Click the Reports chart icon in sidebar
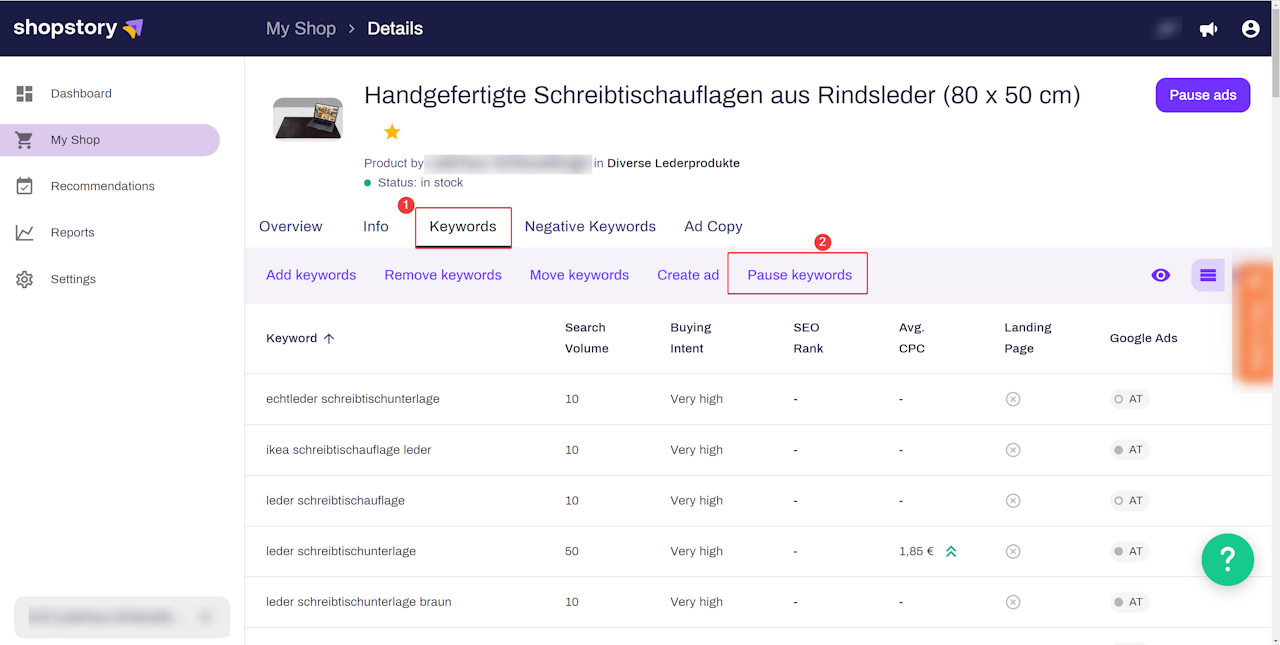This screenshot has width=1280, height=645. (x=25, y=233)
